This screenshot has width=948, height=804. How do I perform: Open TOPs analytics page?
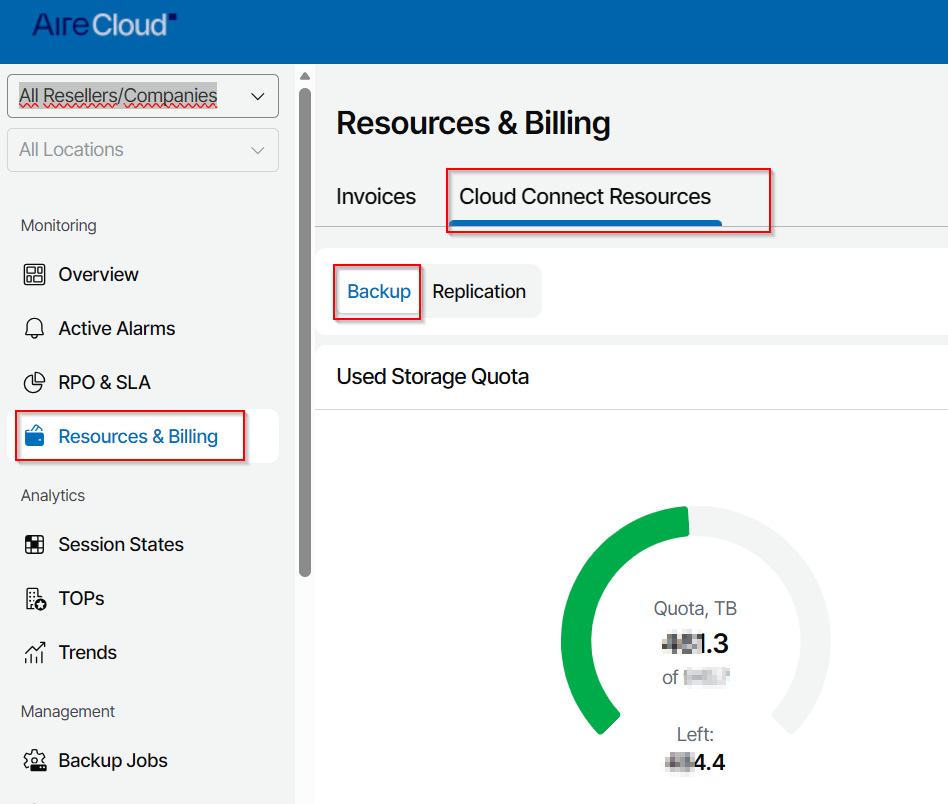(x=82, y=598)
